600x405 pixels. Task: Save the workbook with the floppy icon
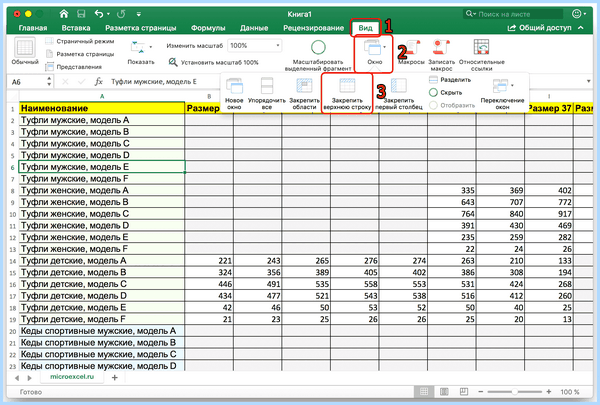coord(81,14)
